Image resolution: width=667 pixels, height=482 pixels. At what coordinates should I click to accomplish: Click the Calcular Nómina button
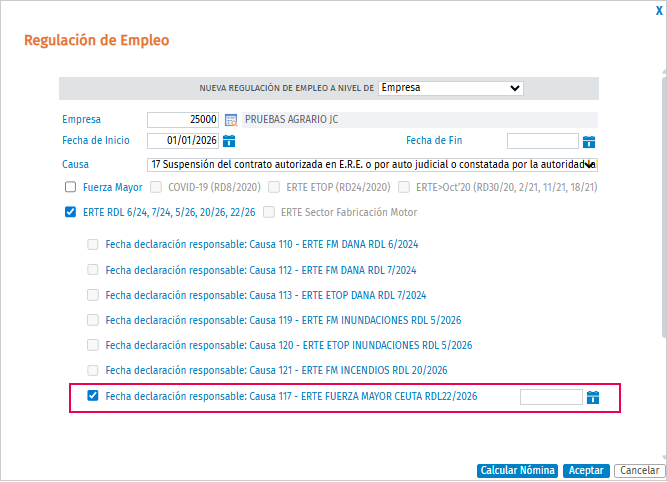[517, 471]
